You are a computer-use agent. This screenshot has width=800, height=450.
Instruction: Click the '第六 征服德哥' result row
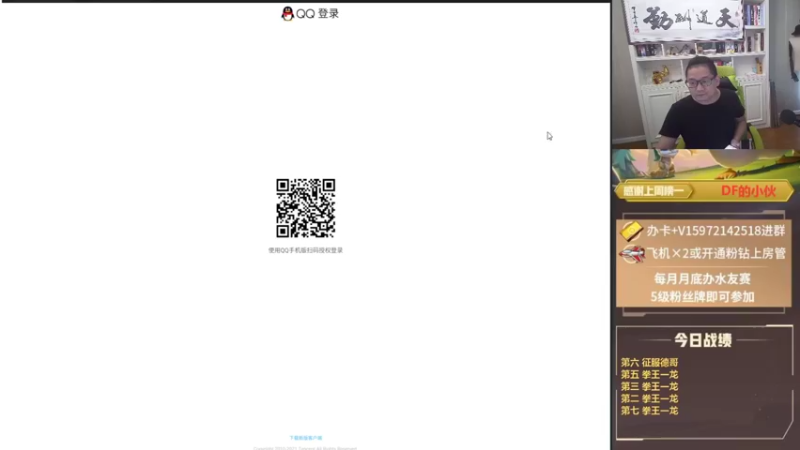(649, 362)
